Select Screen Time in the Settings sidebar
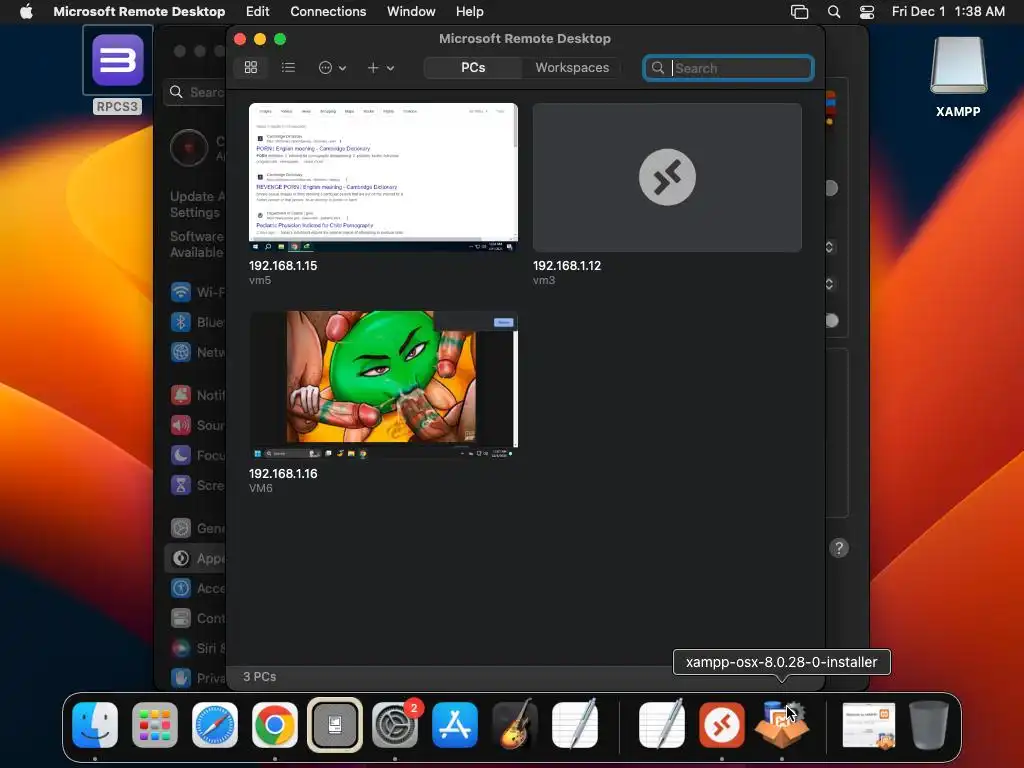 coord(196,485)
